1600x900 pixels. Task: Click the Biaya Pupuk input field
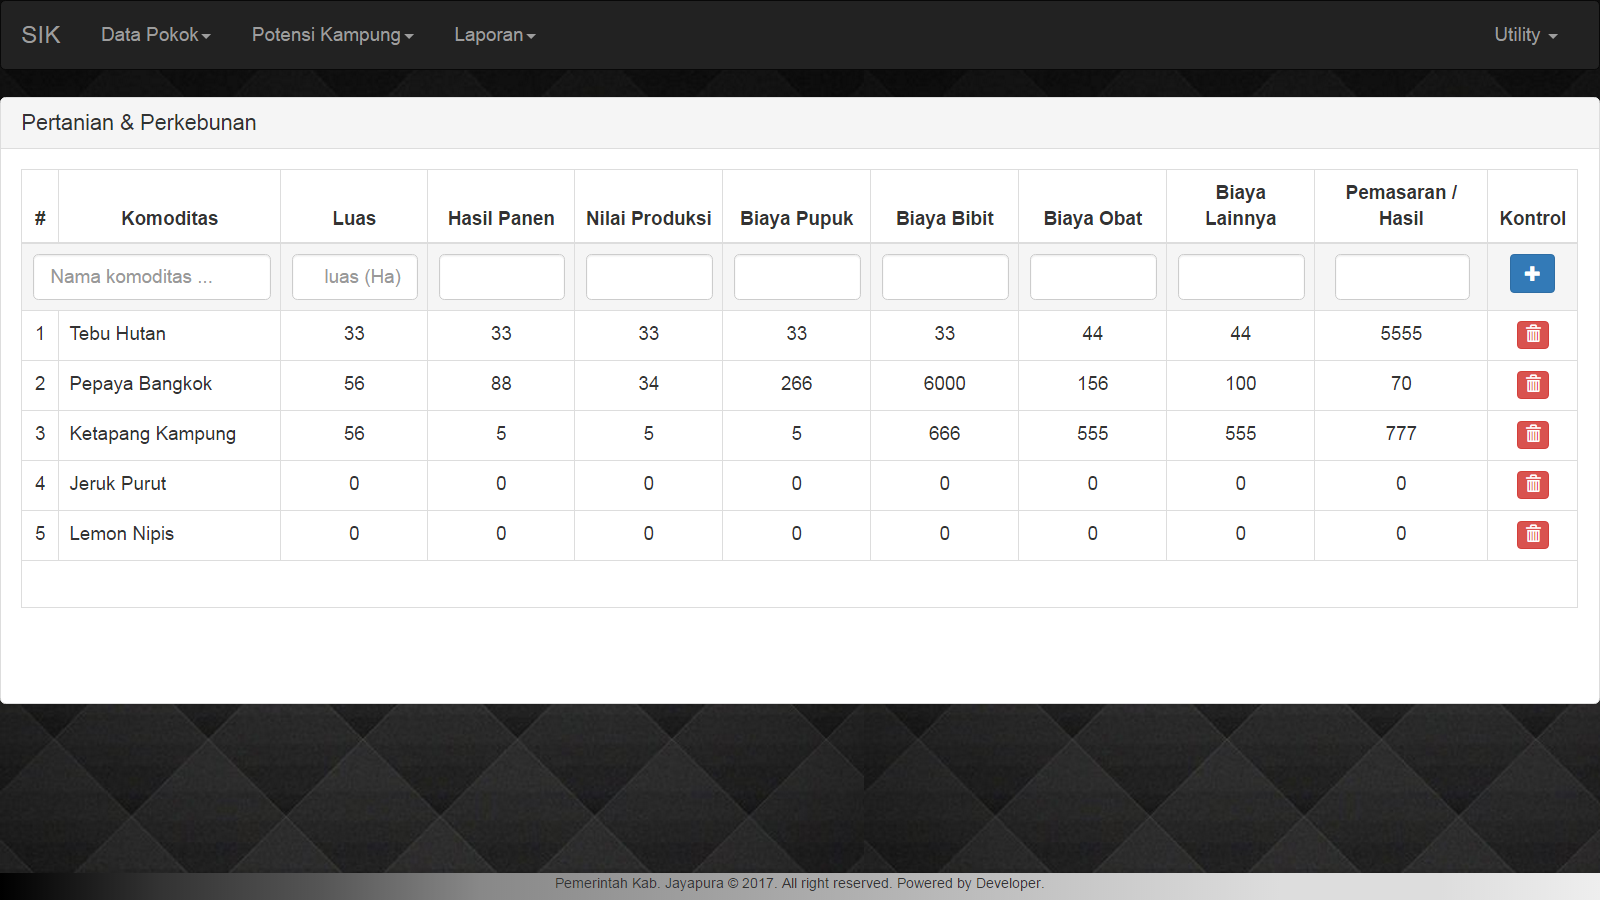click(797, 277)
